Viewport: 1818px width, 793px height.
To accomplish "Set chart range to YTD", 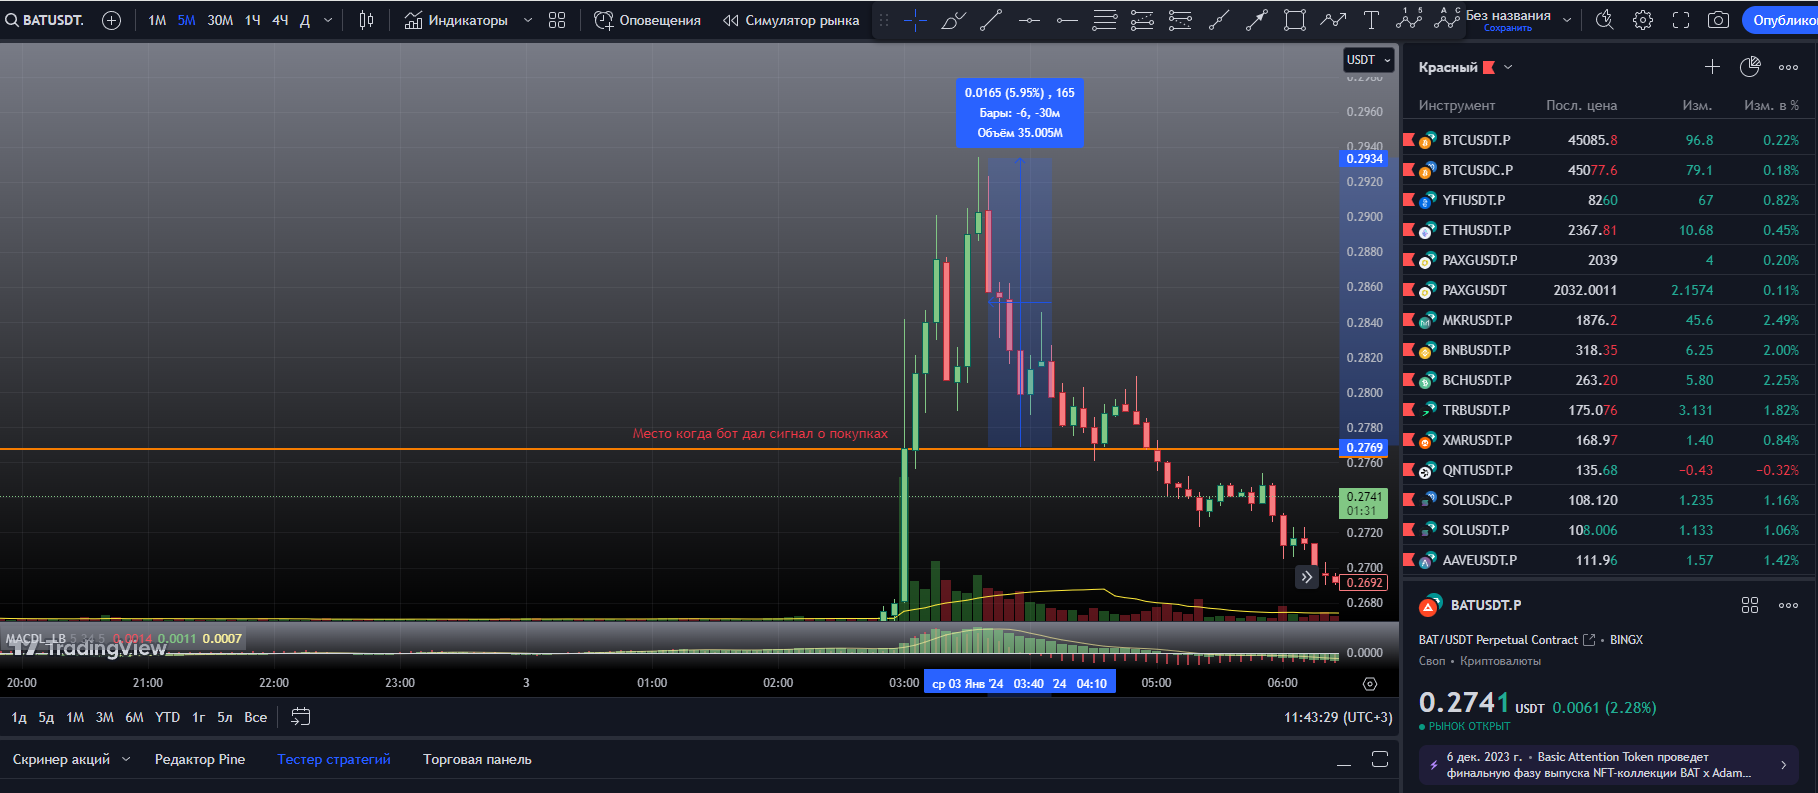I will coord(168,717).
